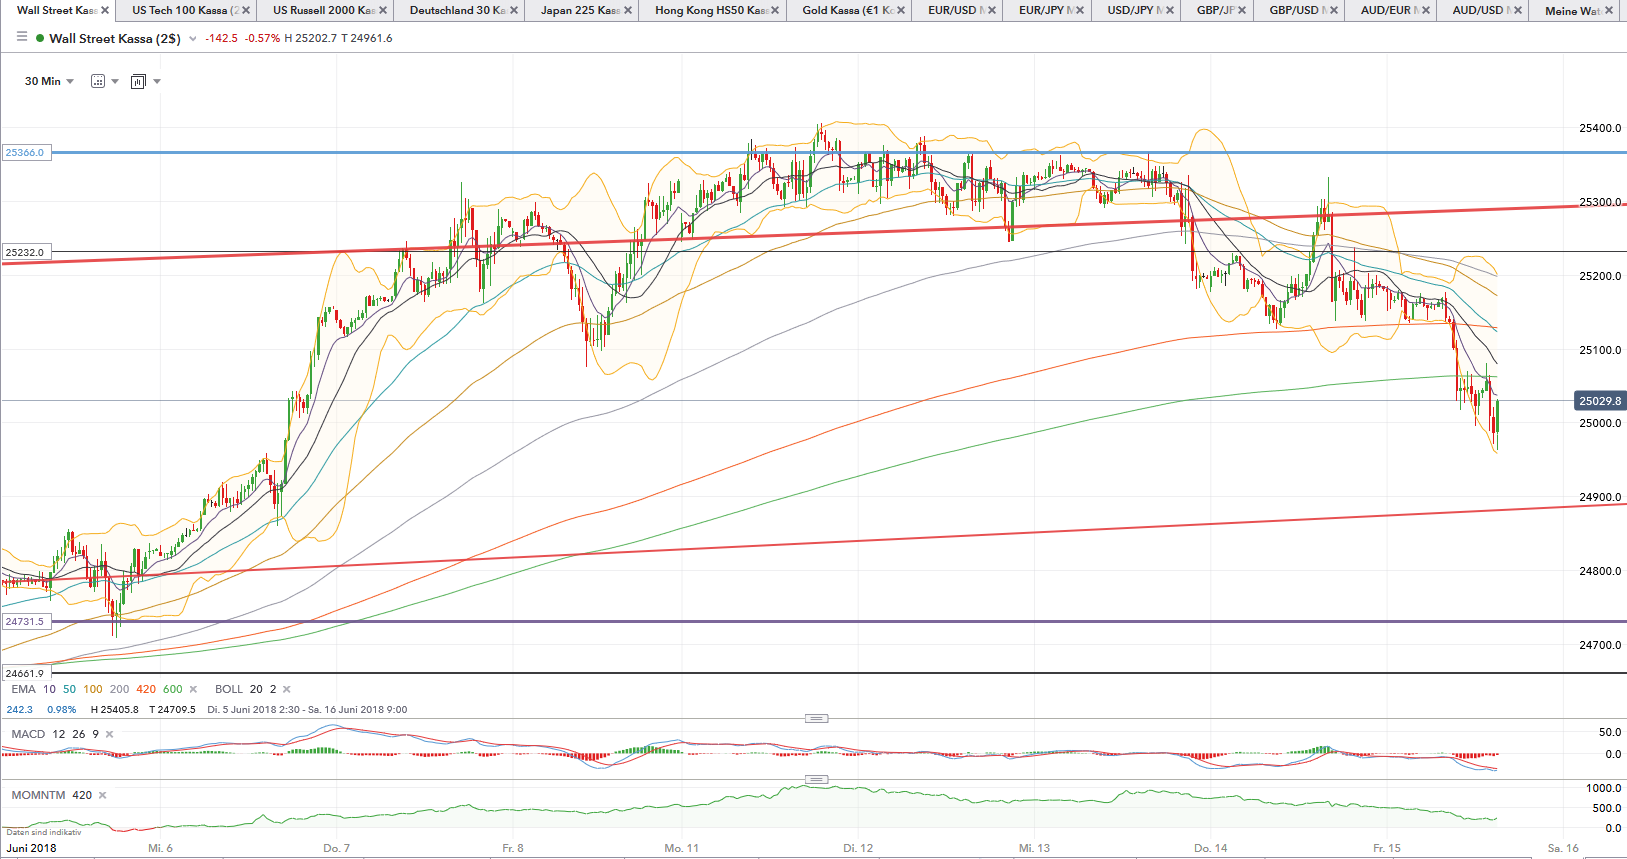The width and height of the screenshot is (1627, 859).
Task: Close the US Tech 100 Kassa tab
Action: 246,10
